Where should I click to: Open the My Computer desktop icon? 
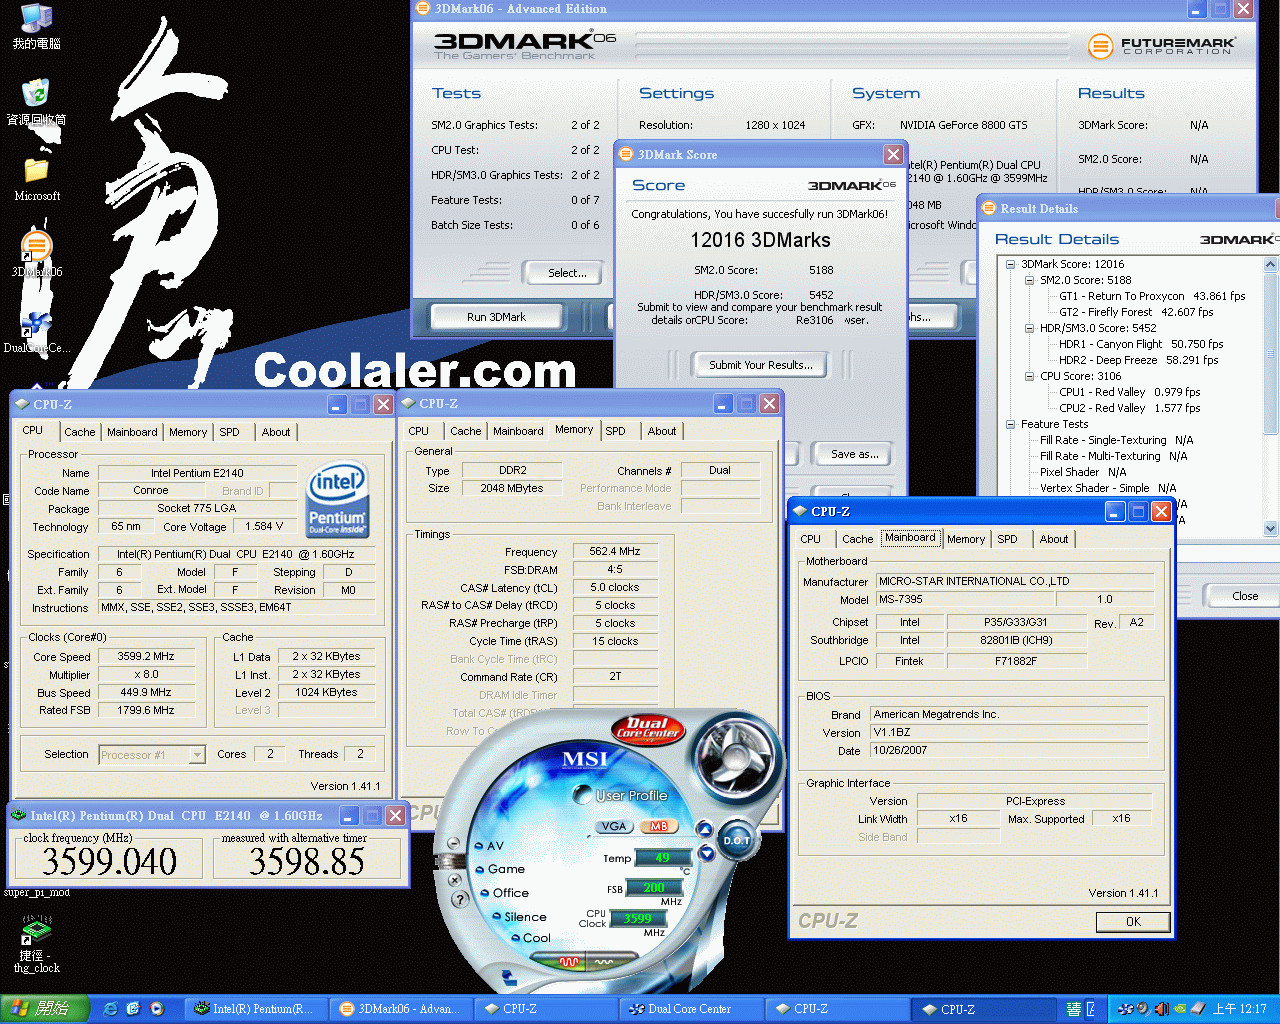(x=37, y=27)
